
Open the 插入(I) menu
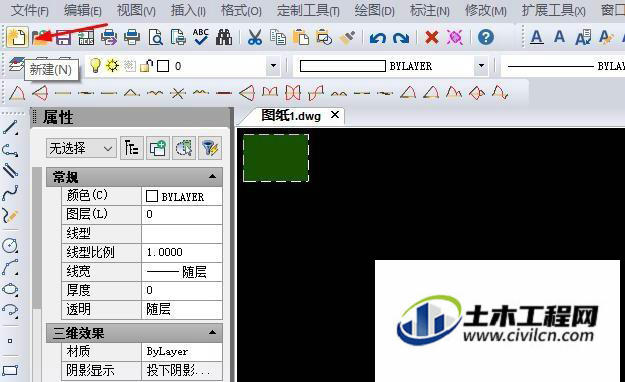click(x=188, y=10)
